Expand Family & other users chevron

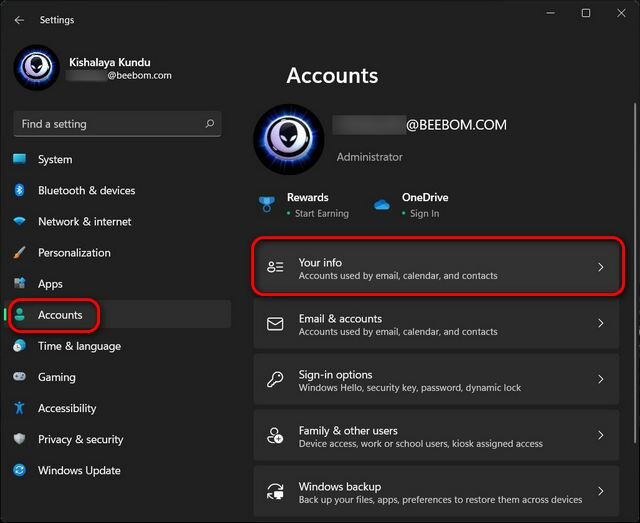(x=600, y=435)
